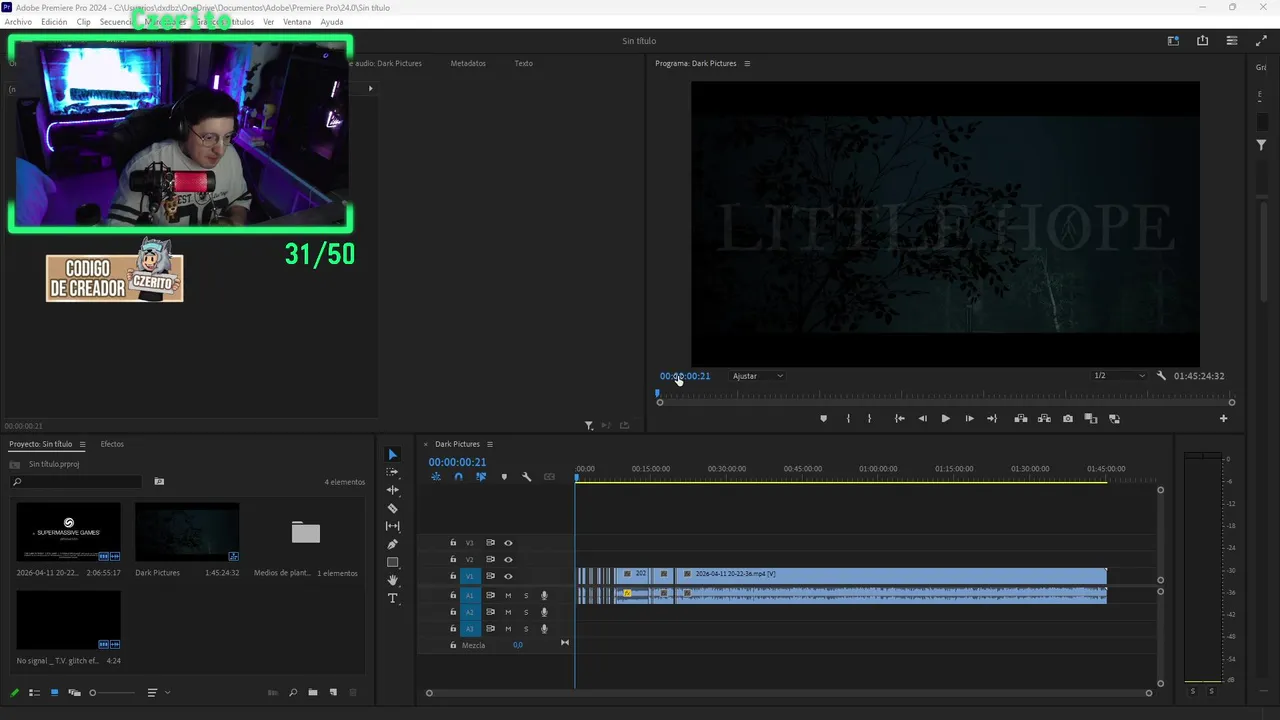The image size is (1280, 720).
Task: Open the 1/2 playback resolution dropdown
Action: click(x=1119, y=376)
